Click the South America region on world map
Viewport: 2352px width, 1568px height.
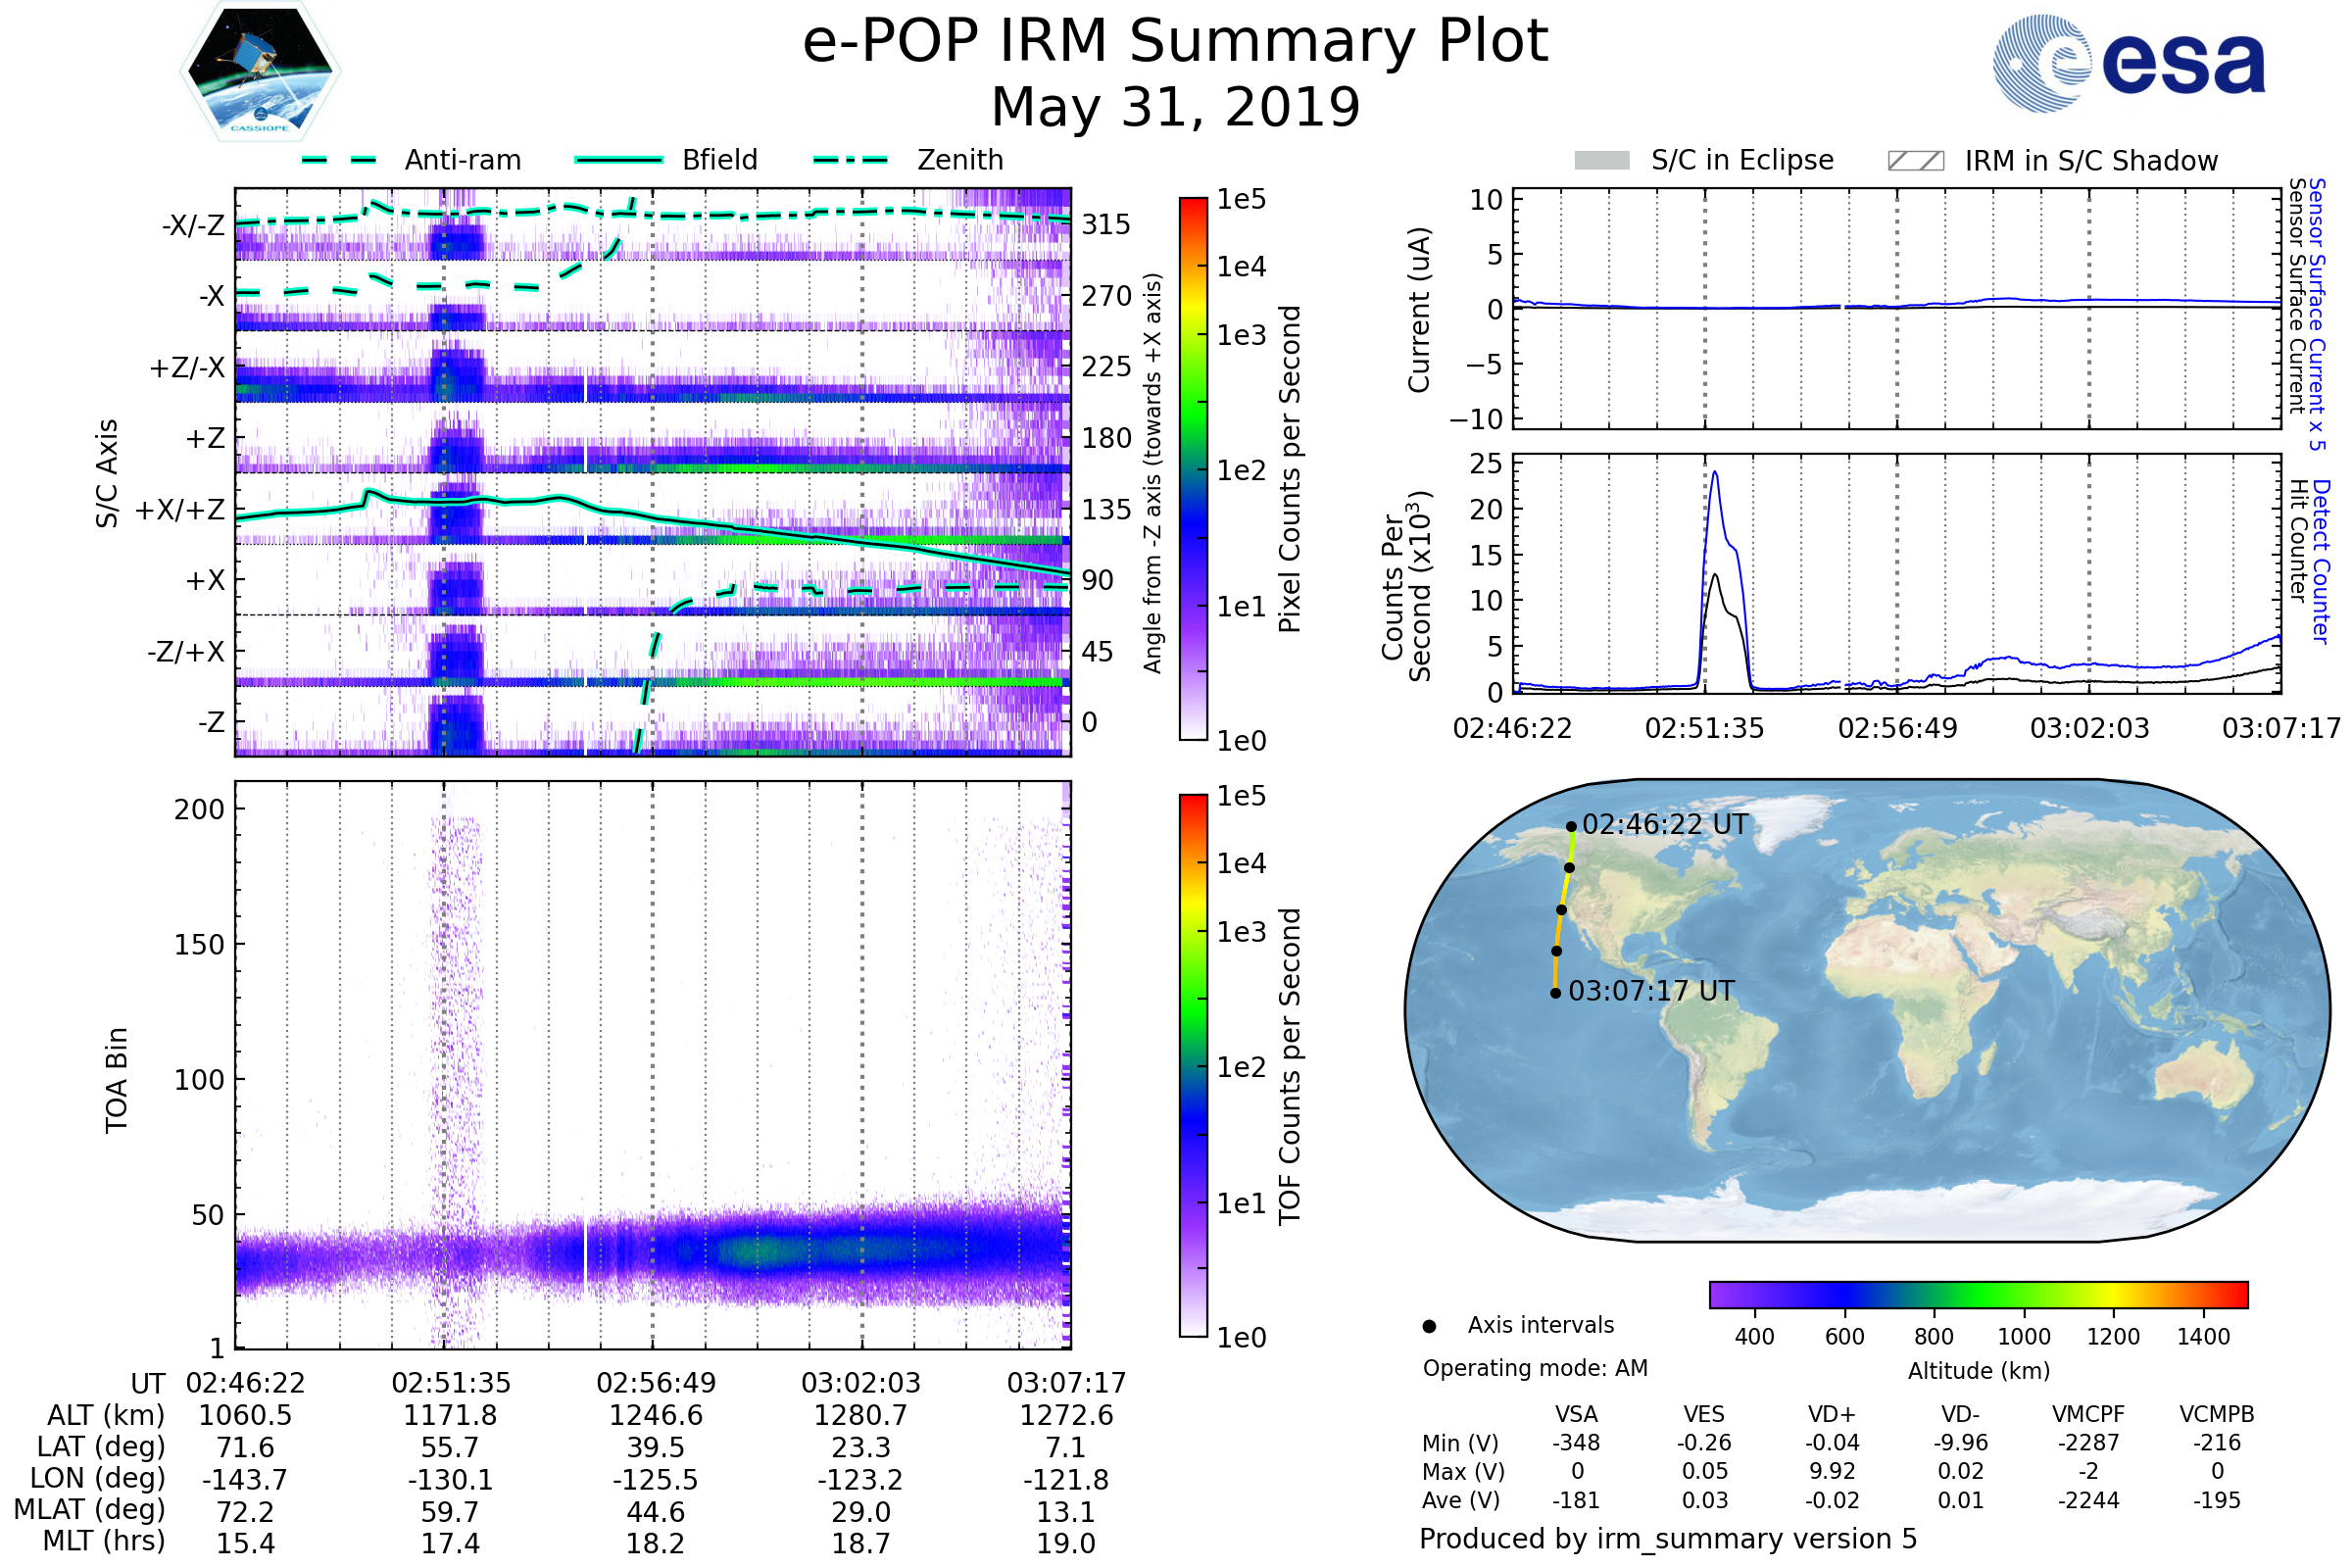1715,1060
